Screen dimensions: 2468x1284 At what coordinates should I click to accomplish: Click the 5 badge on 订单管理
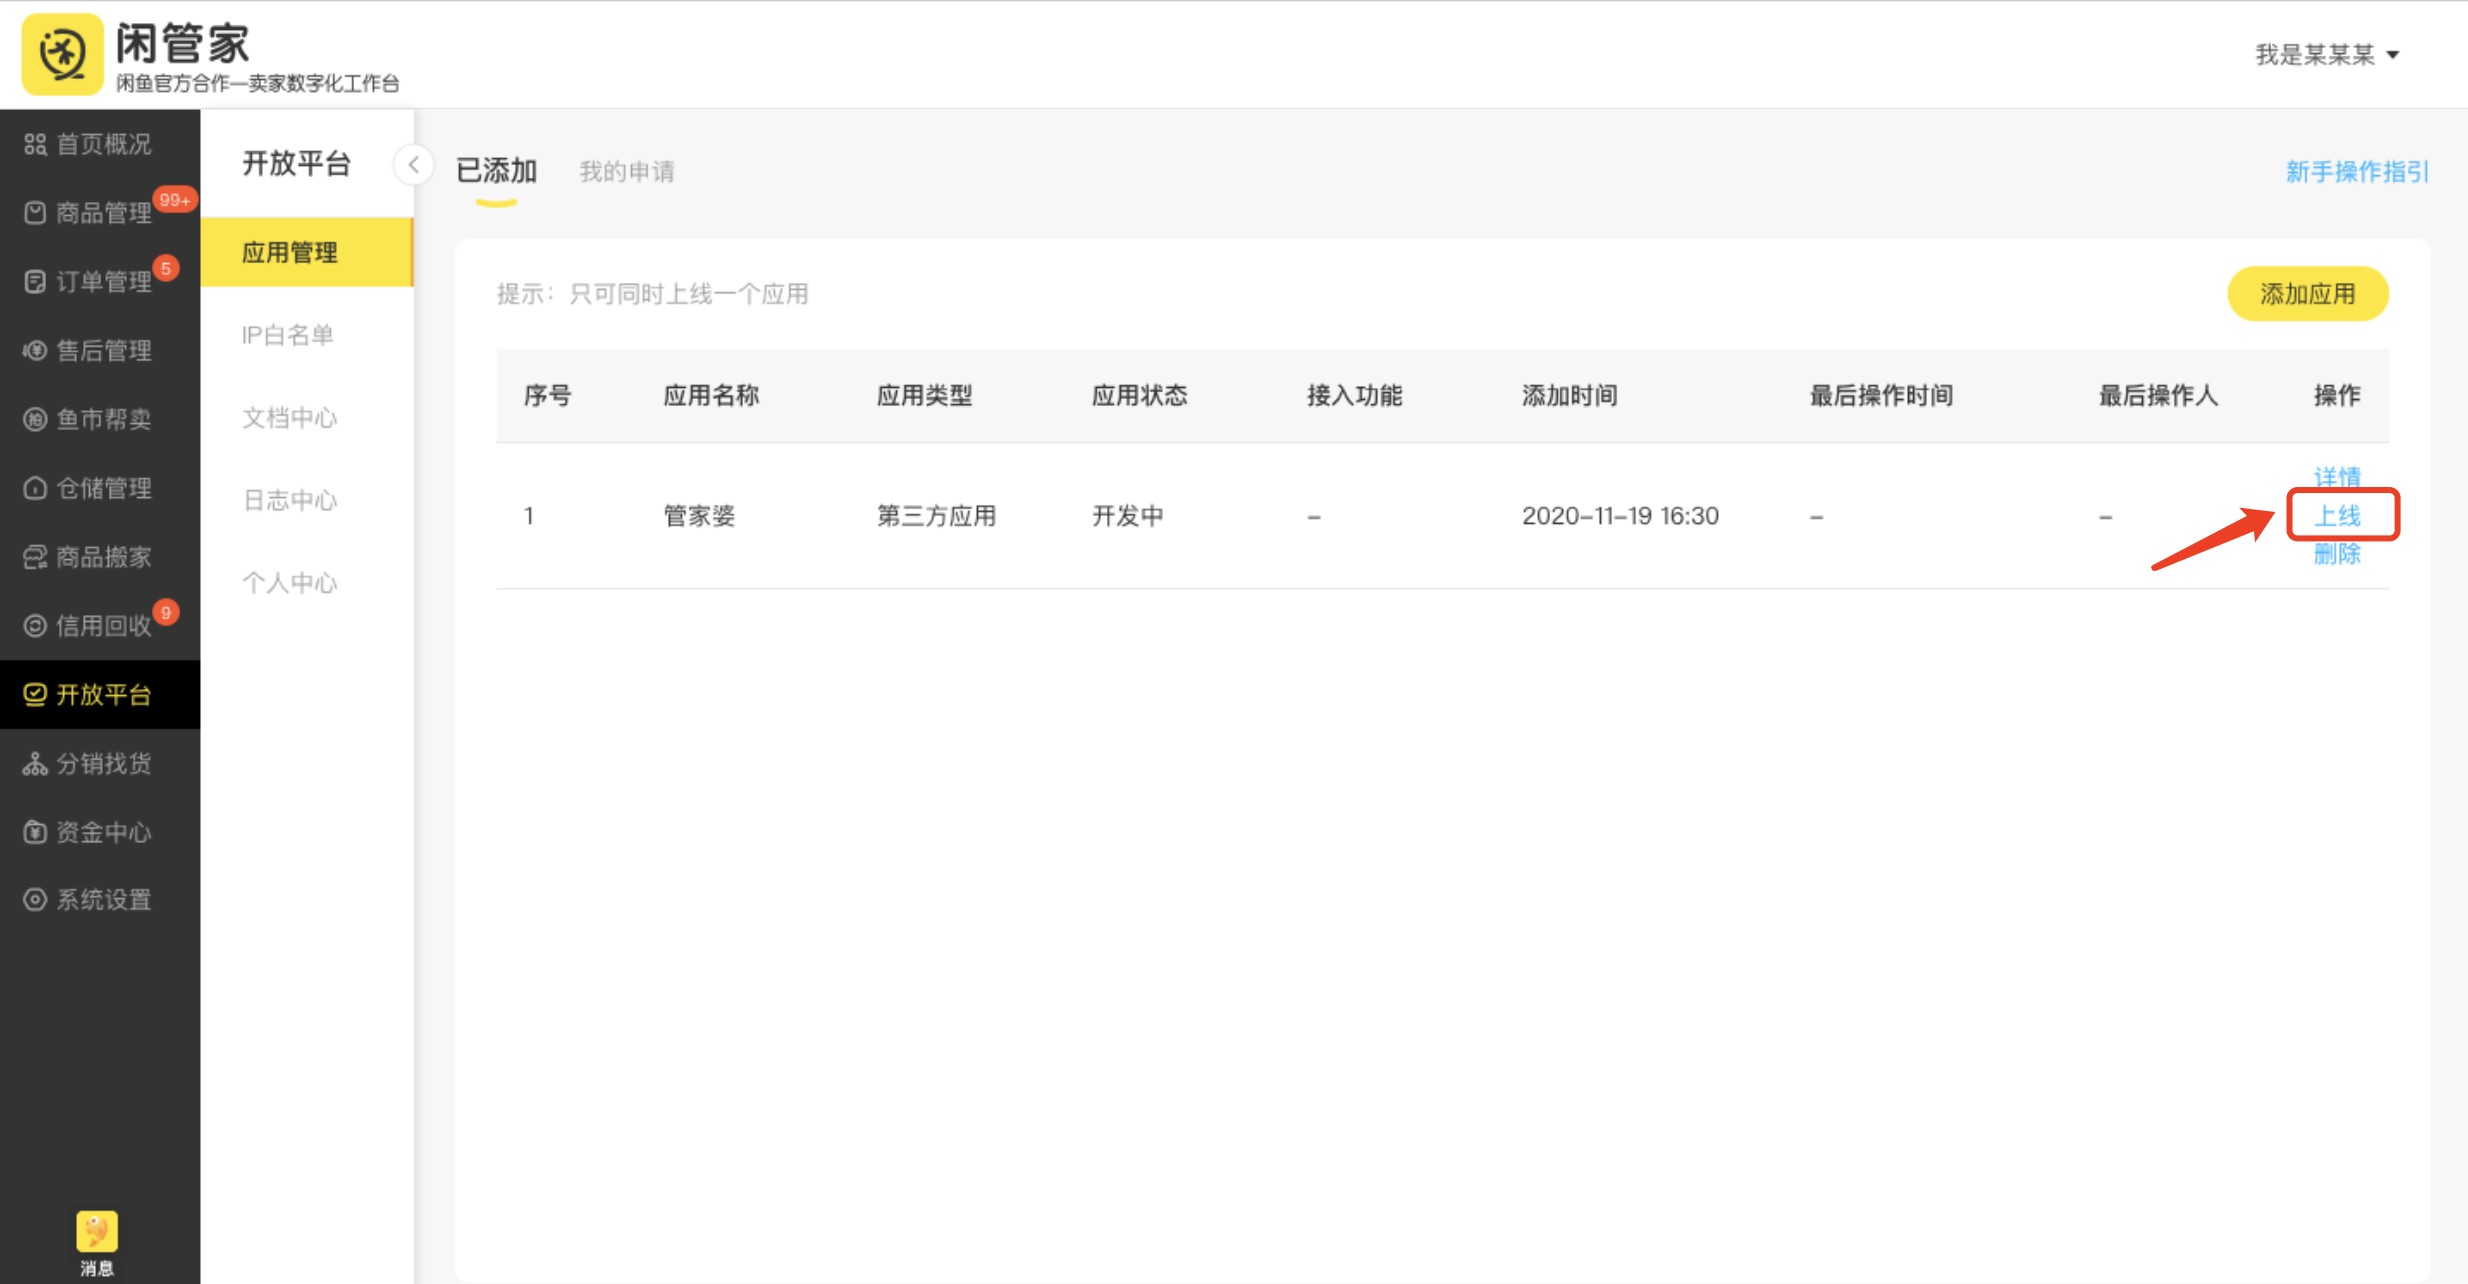pos(166,268)
